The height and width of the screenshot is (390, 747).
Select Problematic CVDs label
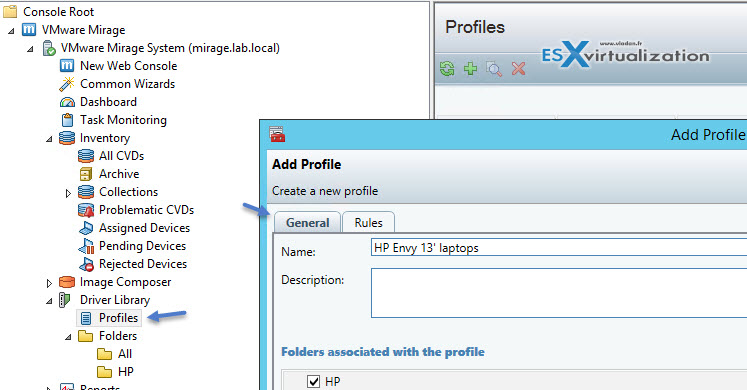point(146,210)
